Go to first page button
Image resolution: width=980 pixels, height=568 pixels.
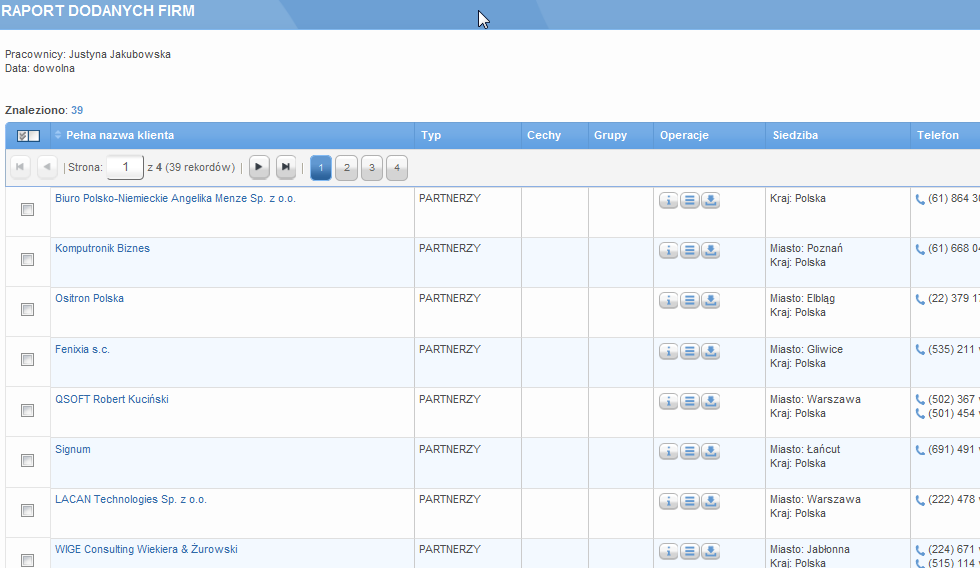click(x=20, y=167)
